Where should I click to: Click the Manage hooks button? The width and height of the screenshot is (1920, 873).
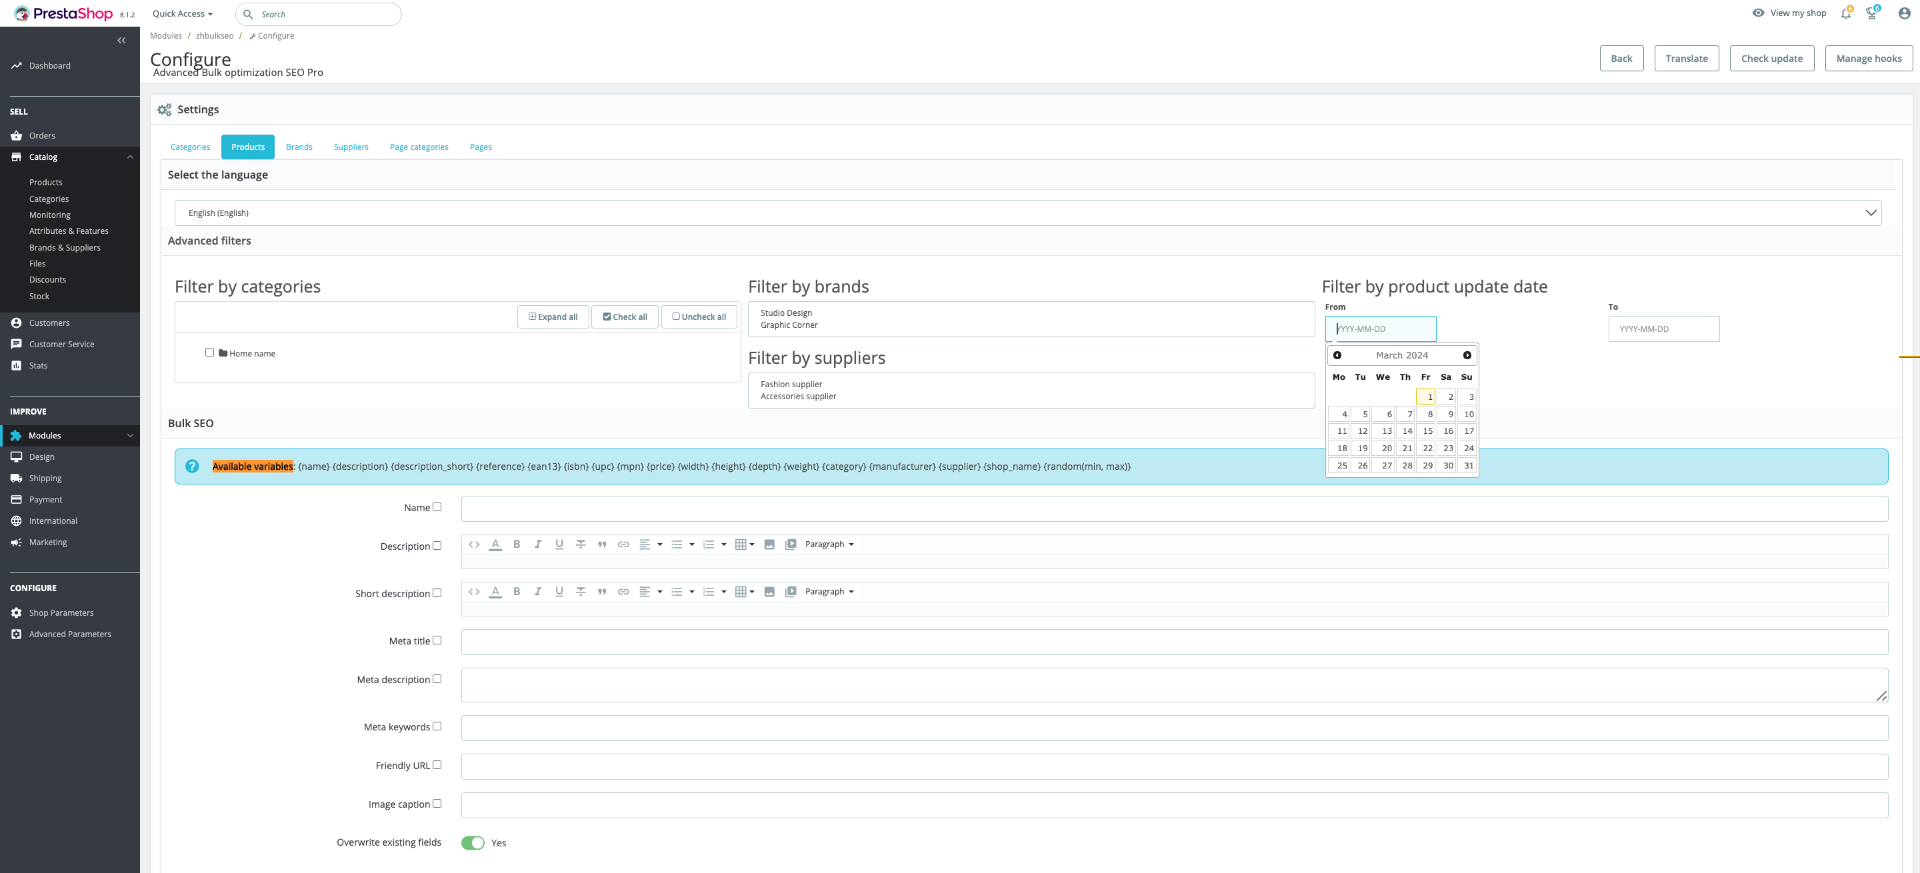pyautogui.click(x=1869, y=59)
